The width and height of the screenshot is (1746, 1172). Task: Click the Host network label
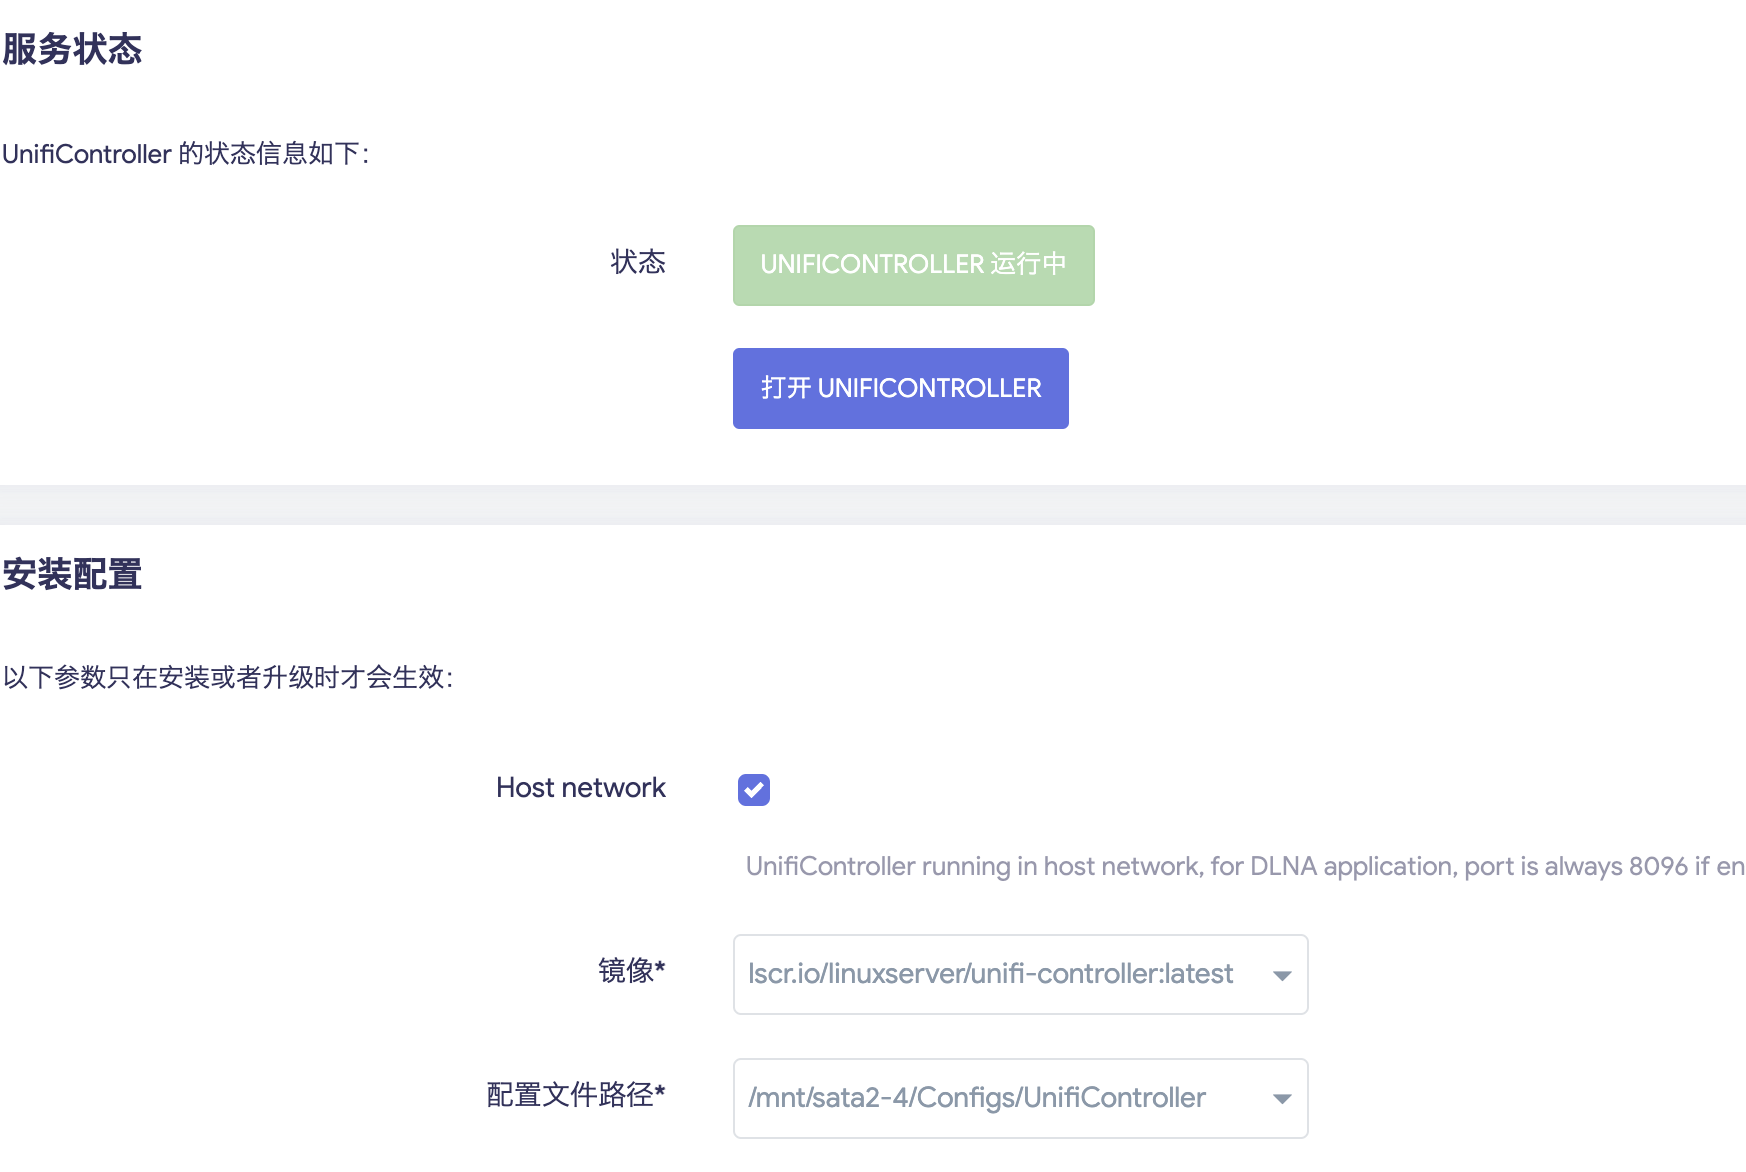point(581,788)
